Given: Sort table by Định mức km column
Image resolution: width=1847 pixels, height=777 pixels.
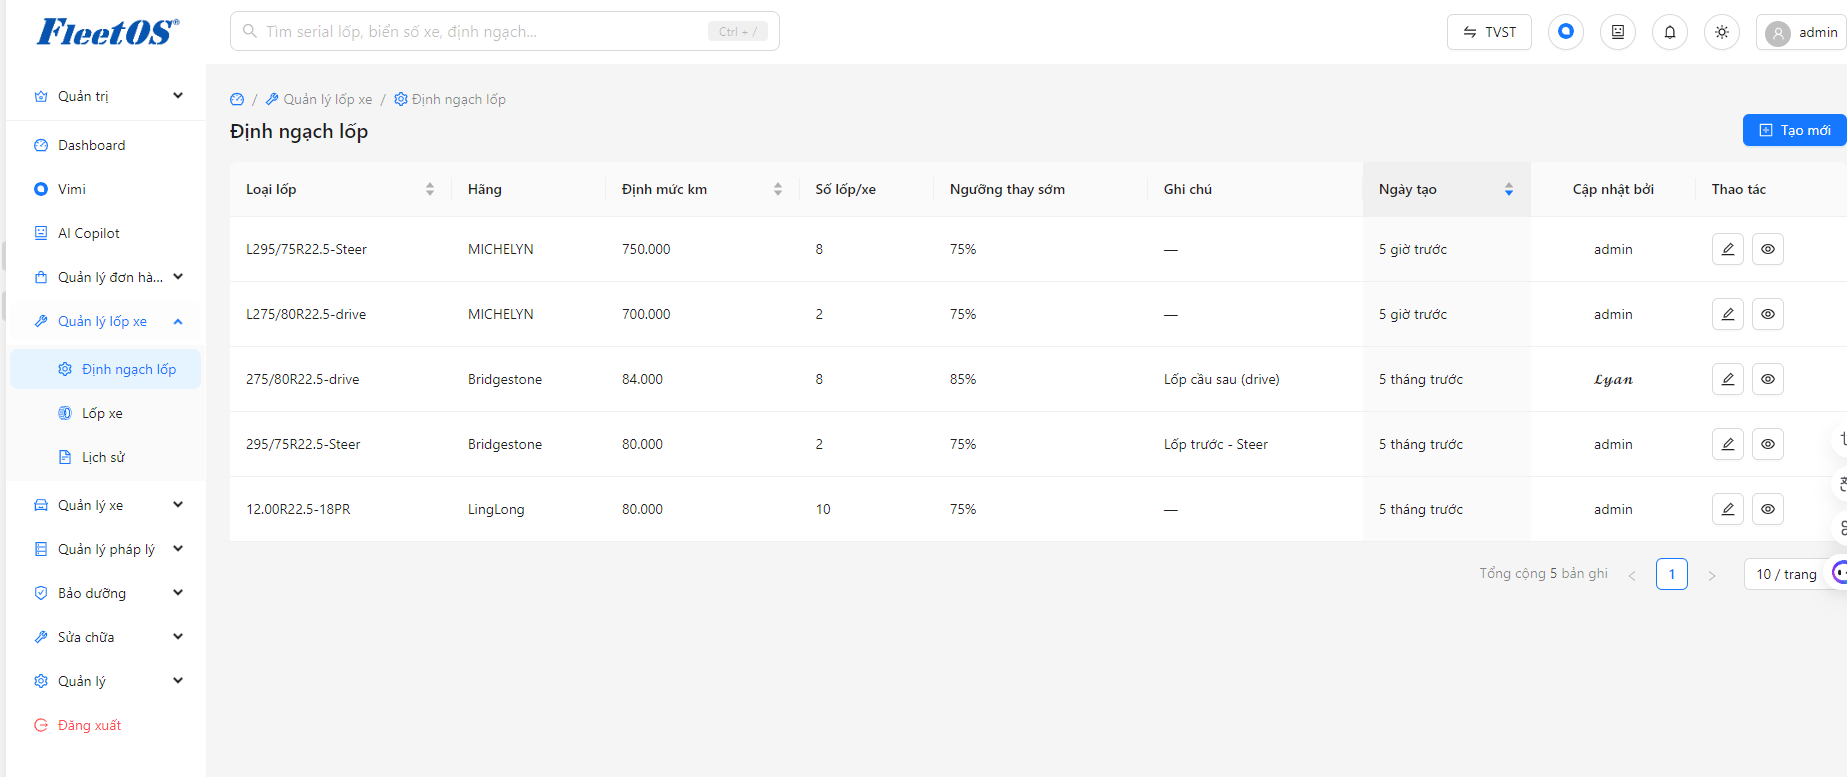Looking at the screenshot, I should [x=778, y=189].
